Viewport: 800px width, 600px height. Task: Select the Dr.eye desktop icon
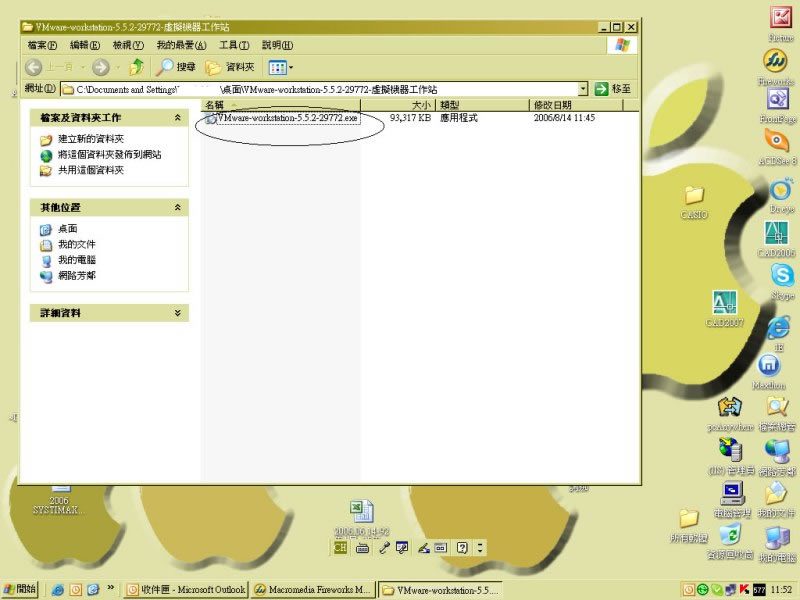[781, 189]
